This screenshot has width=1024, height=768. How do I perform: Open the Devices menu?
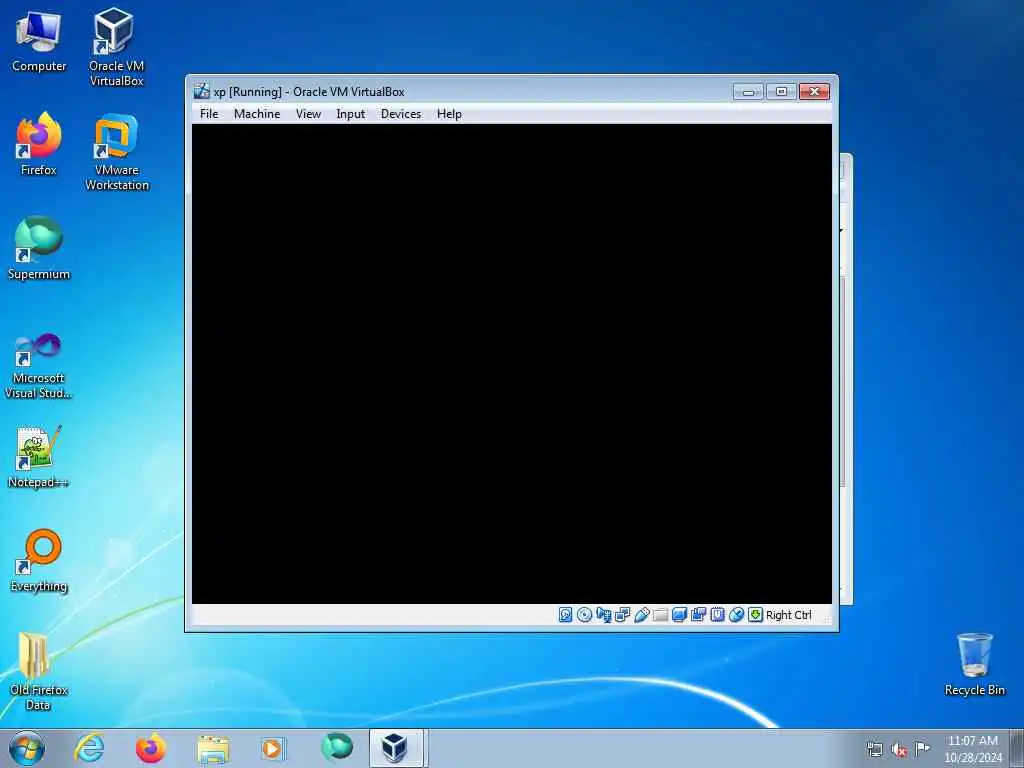coord(401,114)
